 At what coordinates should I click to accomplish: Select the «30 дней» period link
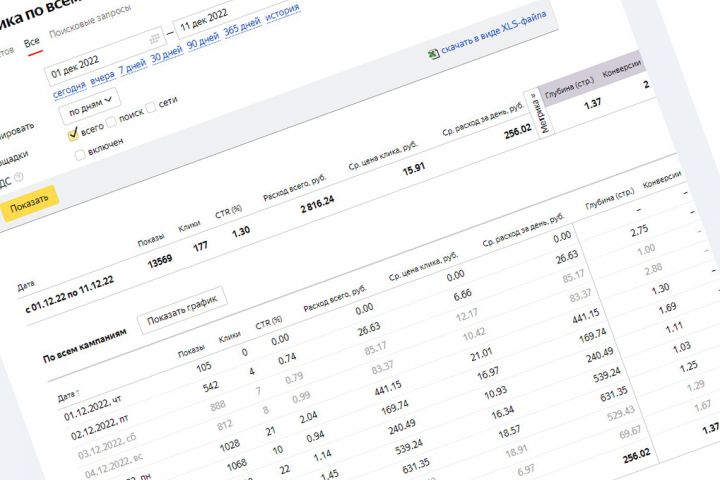click(167, 55)
